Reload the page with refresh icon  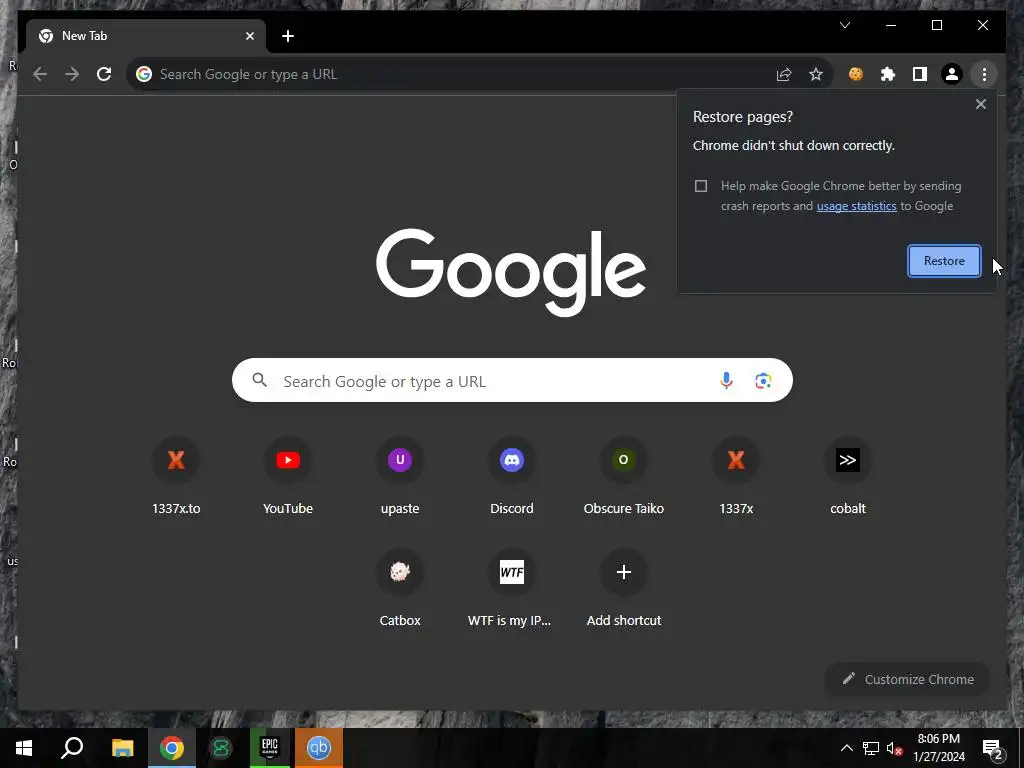[x=104, y=74]
